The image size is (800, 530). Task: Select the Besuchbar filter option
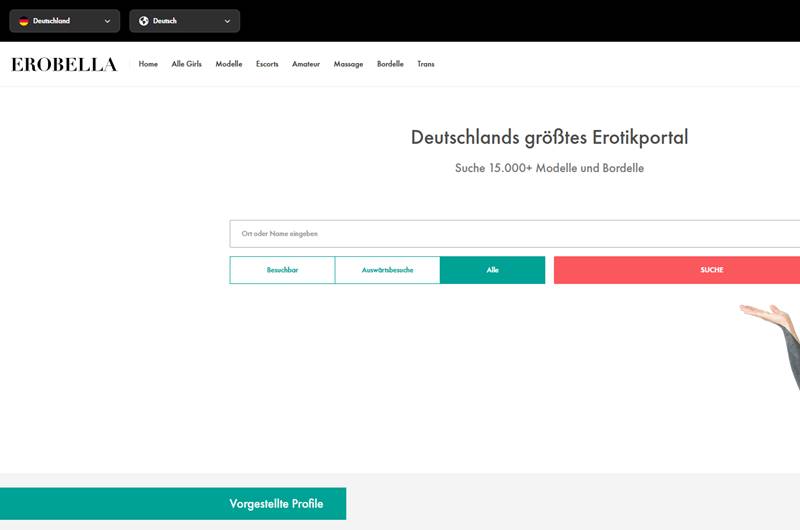pyautogui.click(x=282, y=270)
